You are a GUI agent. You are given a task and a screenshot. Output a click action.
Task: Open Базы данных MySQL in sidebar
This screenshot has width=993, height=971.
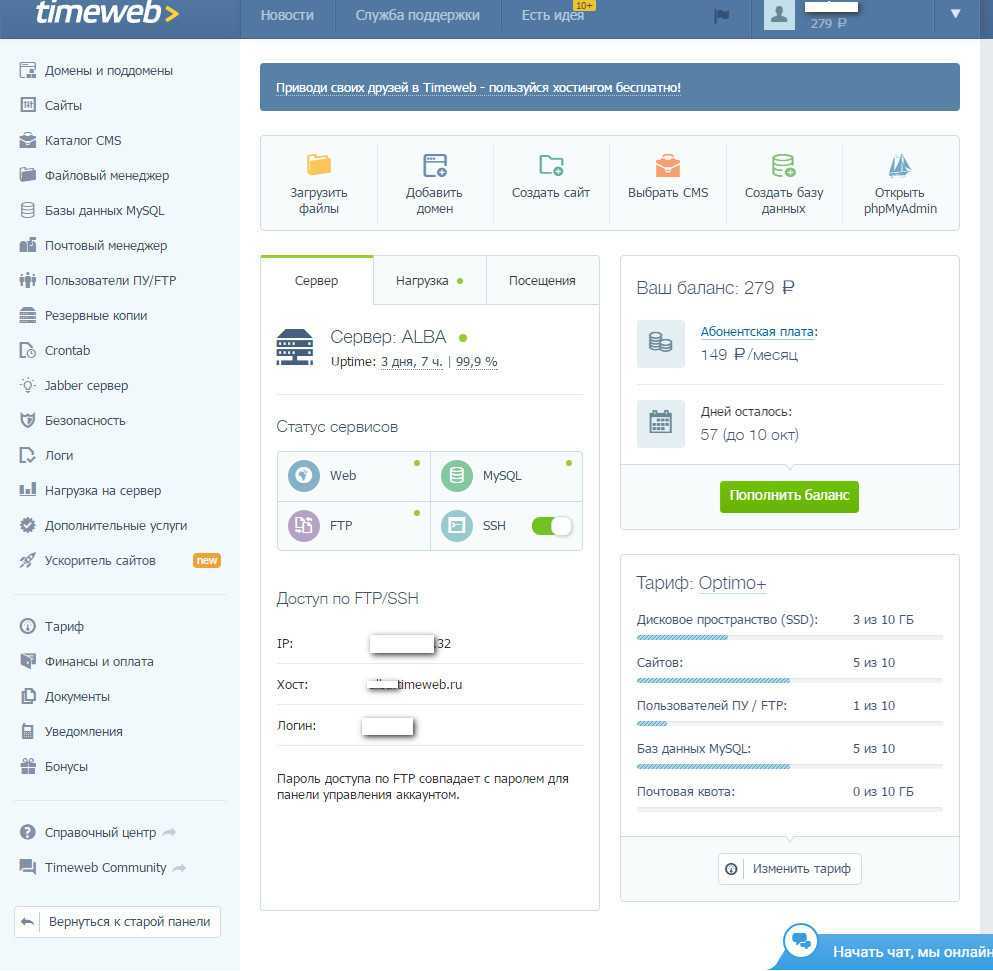click(x=92, y=210)
